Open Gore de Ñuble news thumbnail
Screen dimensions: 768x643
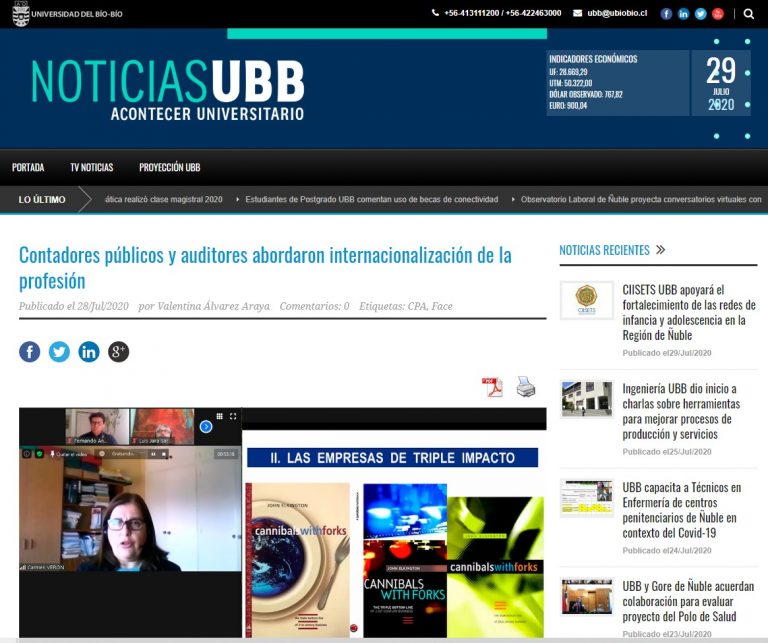tap(586, 597)
